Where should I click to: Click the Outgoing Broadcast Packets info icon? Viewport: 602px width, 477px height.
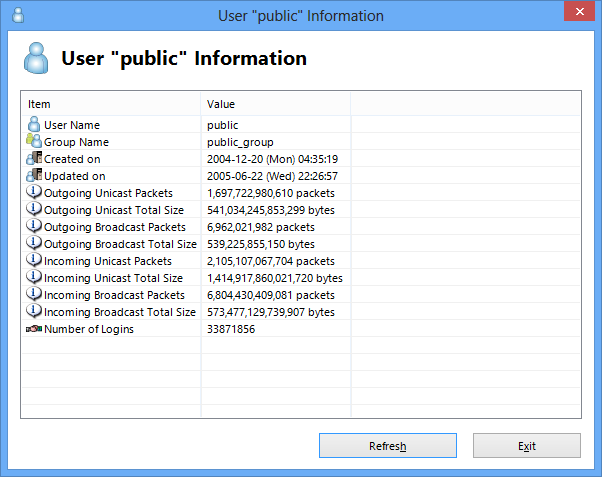[x=34, y=226]
